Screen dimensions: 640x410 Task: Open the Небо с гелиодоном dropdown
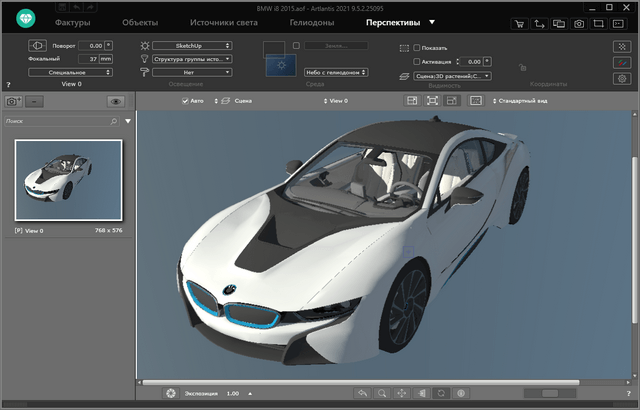point(336,72)
